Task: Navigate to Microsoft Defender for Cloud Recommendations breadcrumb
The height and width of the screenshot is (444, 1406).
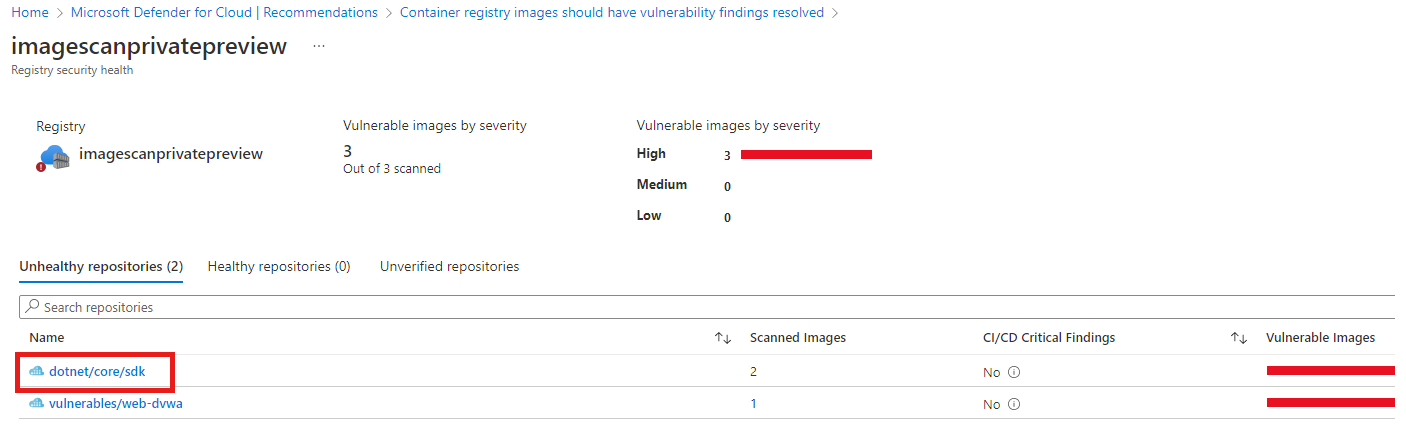Action: (x=224, y=13)
